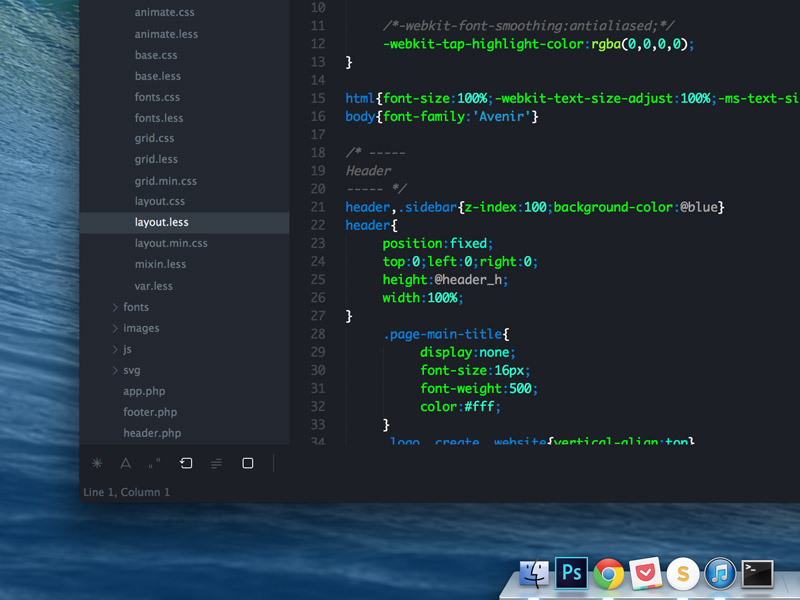Image resolution: width=800 pixels, height=600 pixels.
Task: Click the cursor position status indicator
Action: (x=126, y=492)
